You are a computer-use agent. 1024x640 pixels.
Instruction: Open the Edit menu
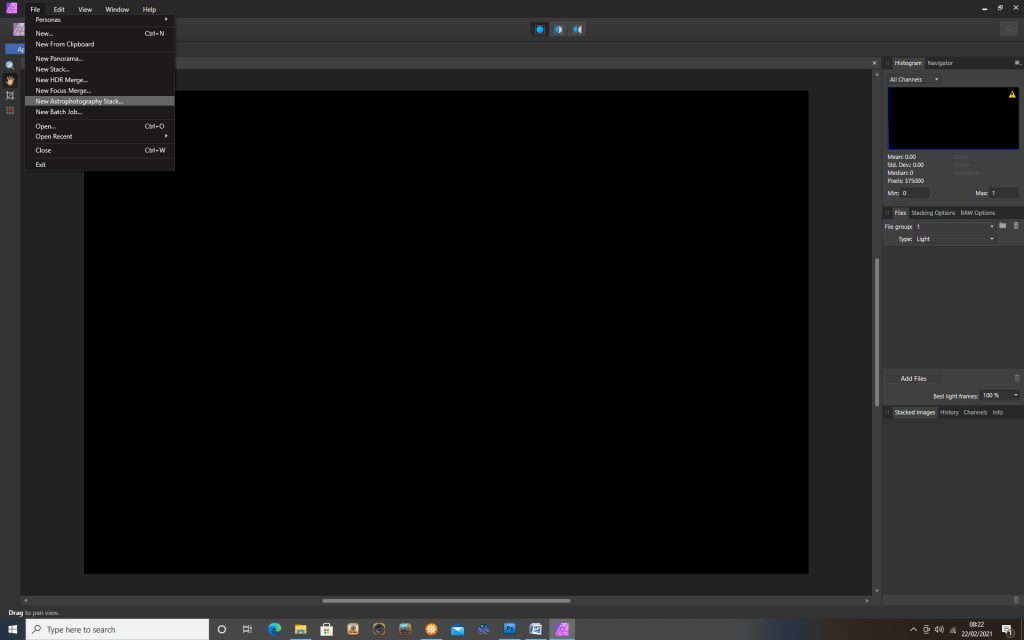click(x=59, y=9)
